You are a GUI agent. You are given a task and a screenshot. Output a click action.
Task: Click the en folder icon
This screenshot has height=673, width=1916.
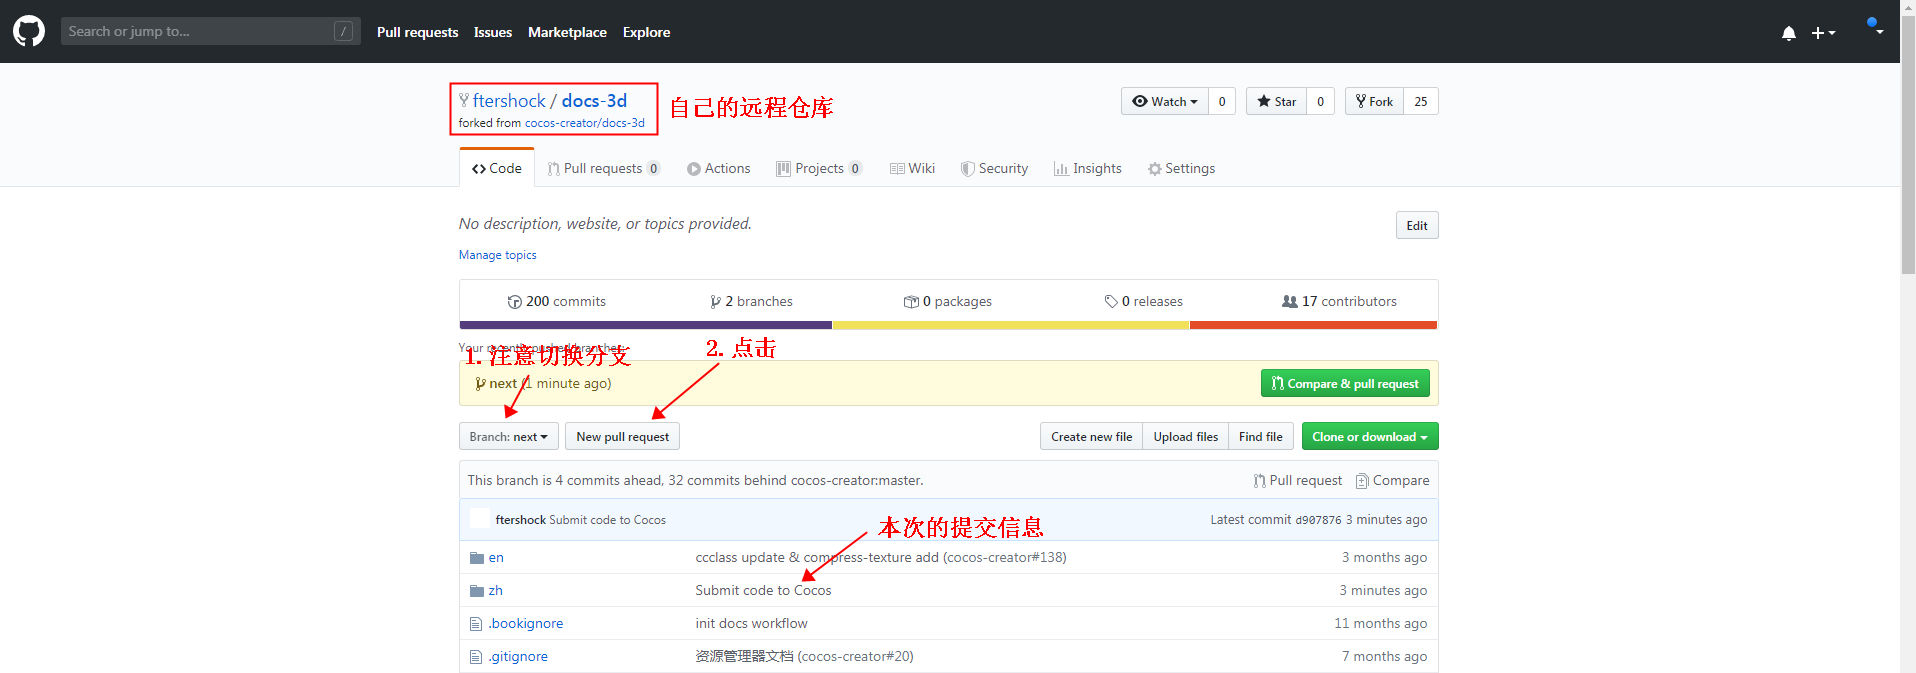[x=477, y=558]
